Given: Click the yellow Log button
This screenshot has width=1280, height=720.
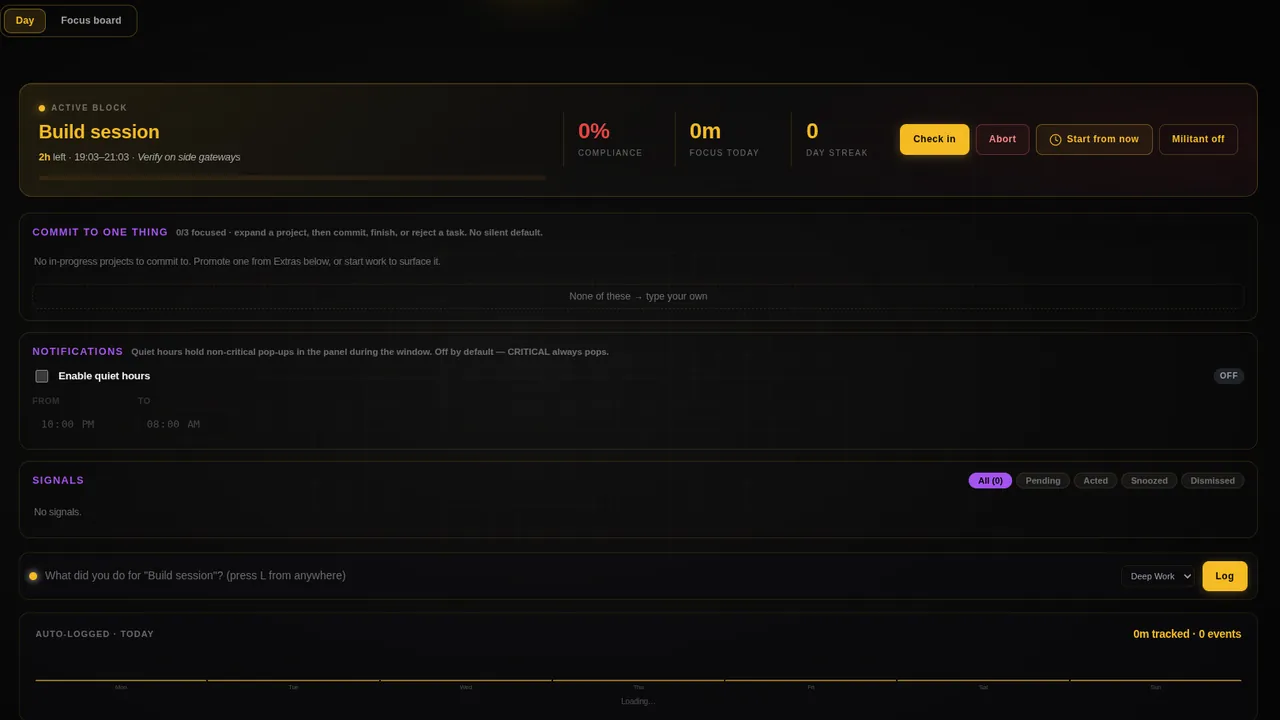Looking at the screenshot, I should pos(1225,576).
